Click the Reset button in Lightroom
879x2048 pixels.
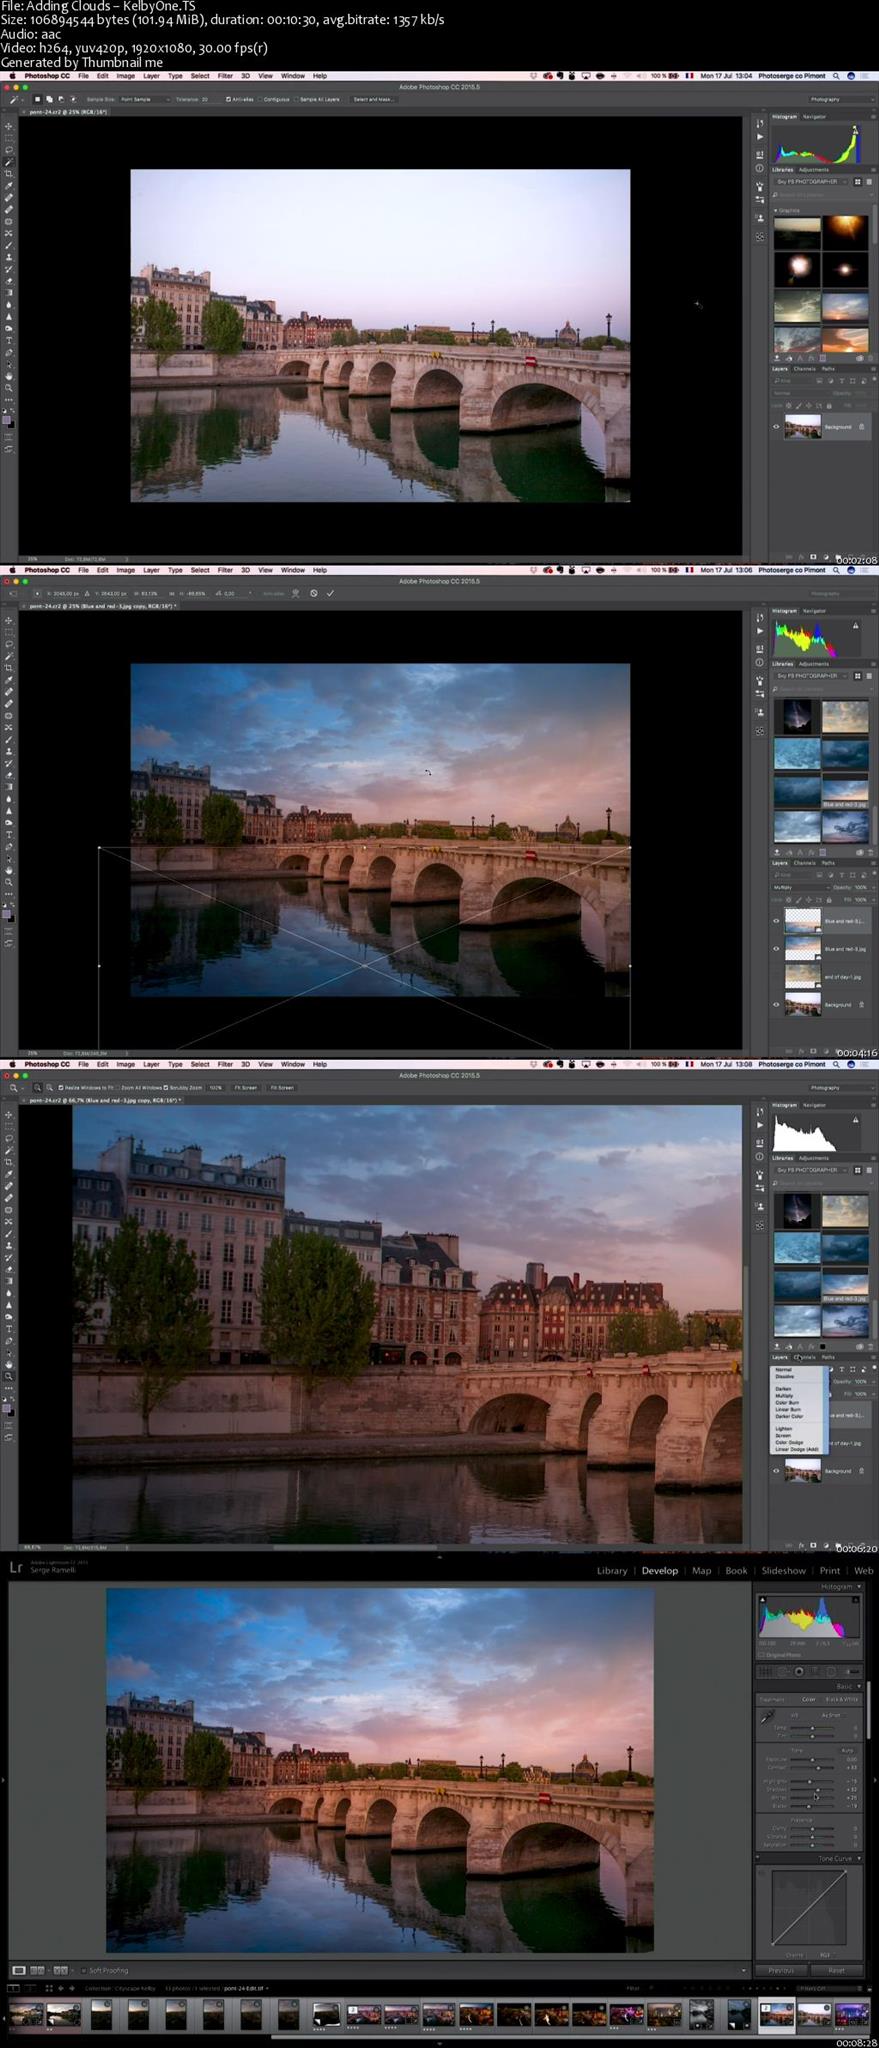click(x=836, y=1970)
